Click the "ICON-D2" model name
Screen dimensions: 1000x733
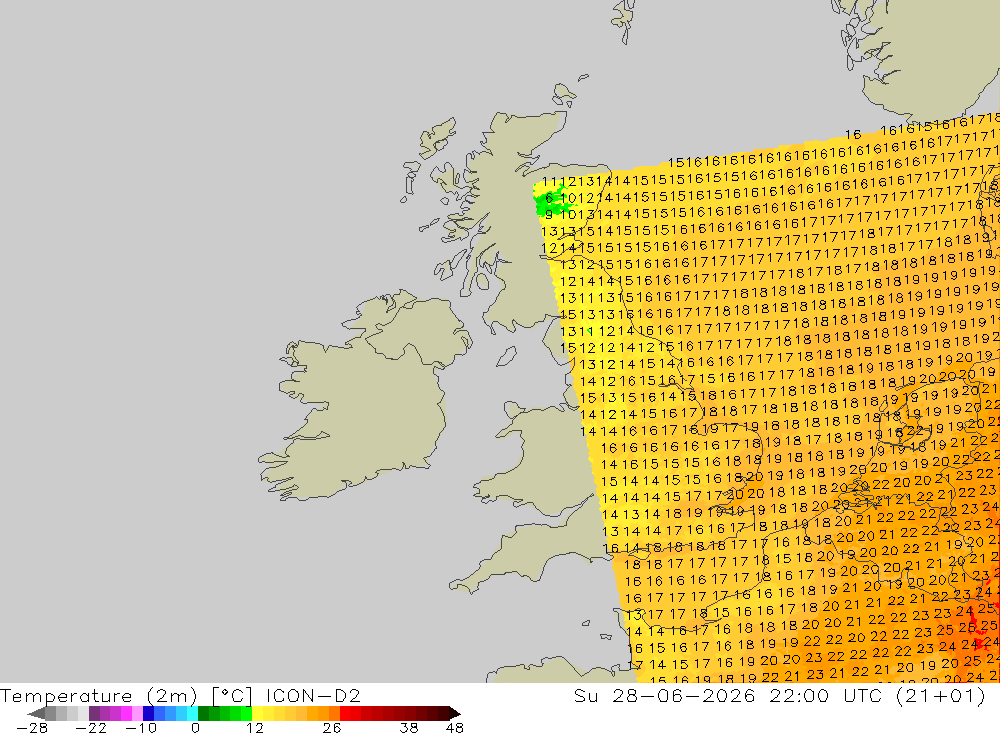pos(313,695)
